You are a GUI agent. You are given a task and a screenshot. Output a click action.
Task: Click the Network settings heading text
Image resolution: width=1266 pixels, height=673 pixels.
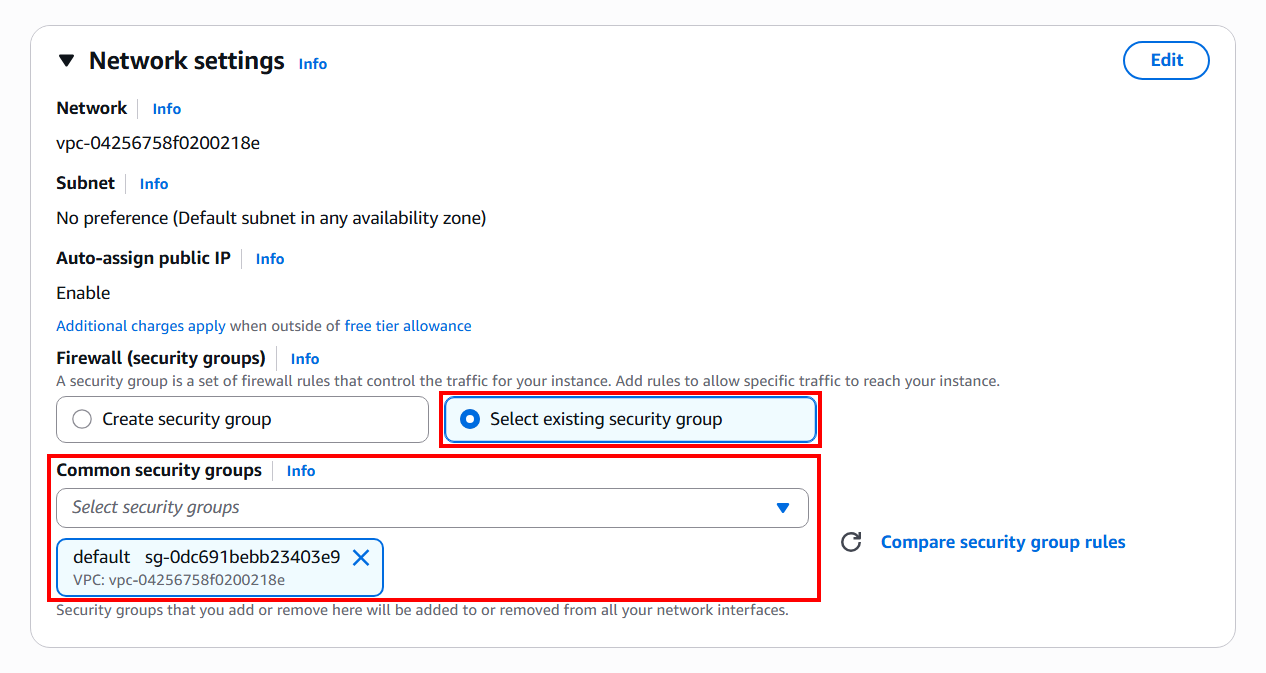pos(187,61)
